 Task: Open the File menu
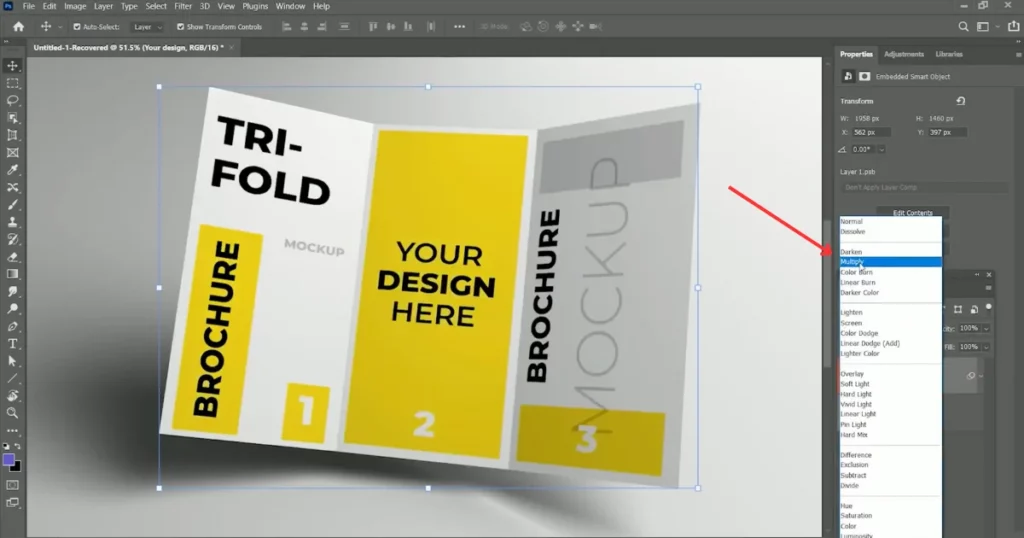click(29, 6)
